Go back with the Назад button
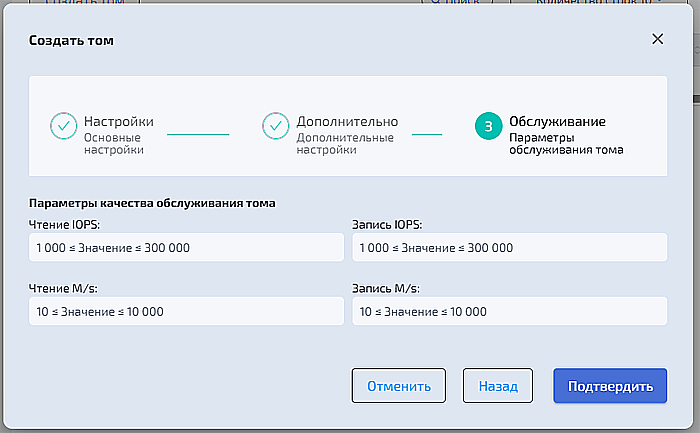 click(x=498, y=386)
